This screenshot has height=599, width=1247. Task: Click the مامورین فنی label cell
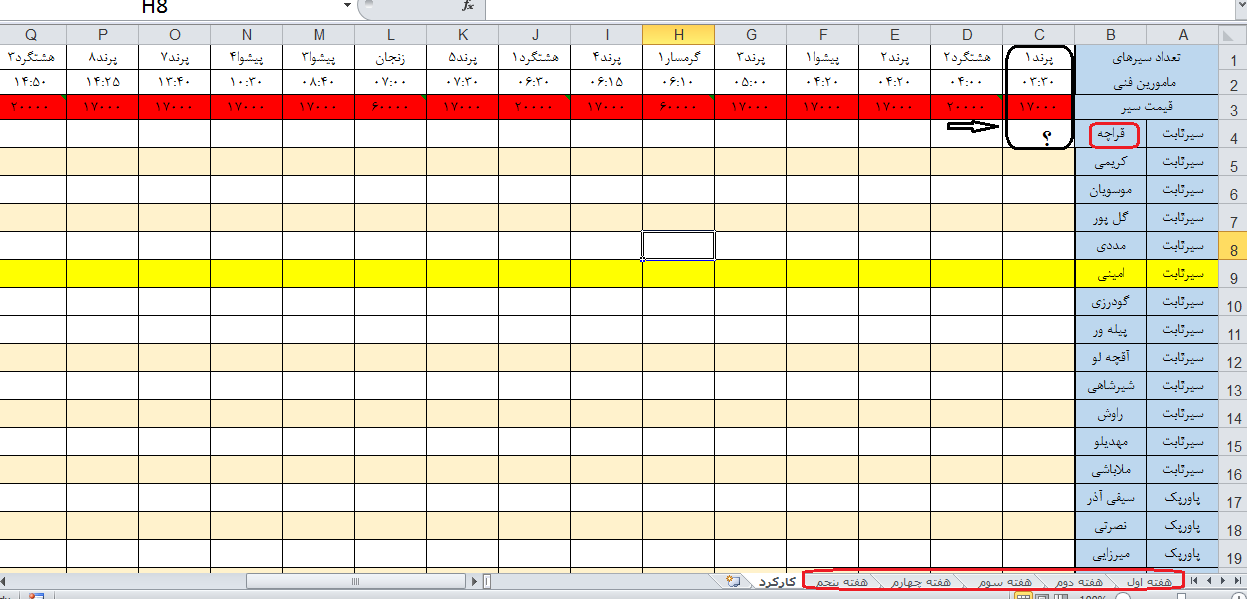[1147, 82]
